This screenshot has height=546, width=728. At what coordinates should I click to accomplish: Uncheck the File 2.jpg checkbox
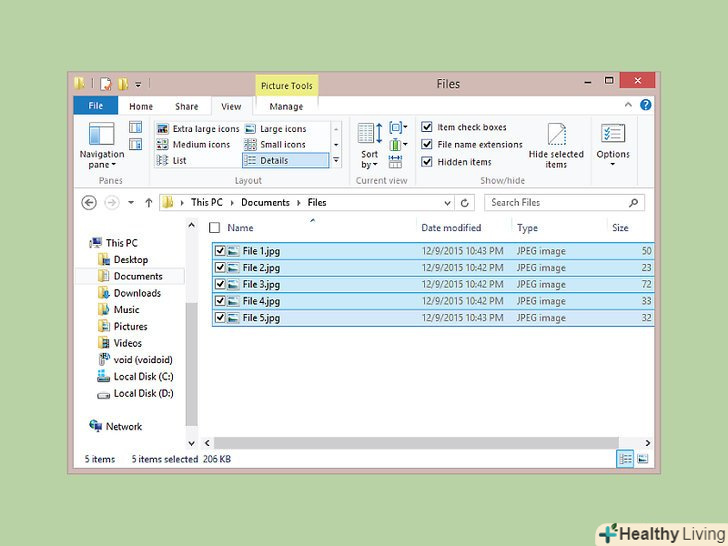[x=220, y=267]
